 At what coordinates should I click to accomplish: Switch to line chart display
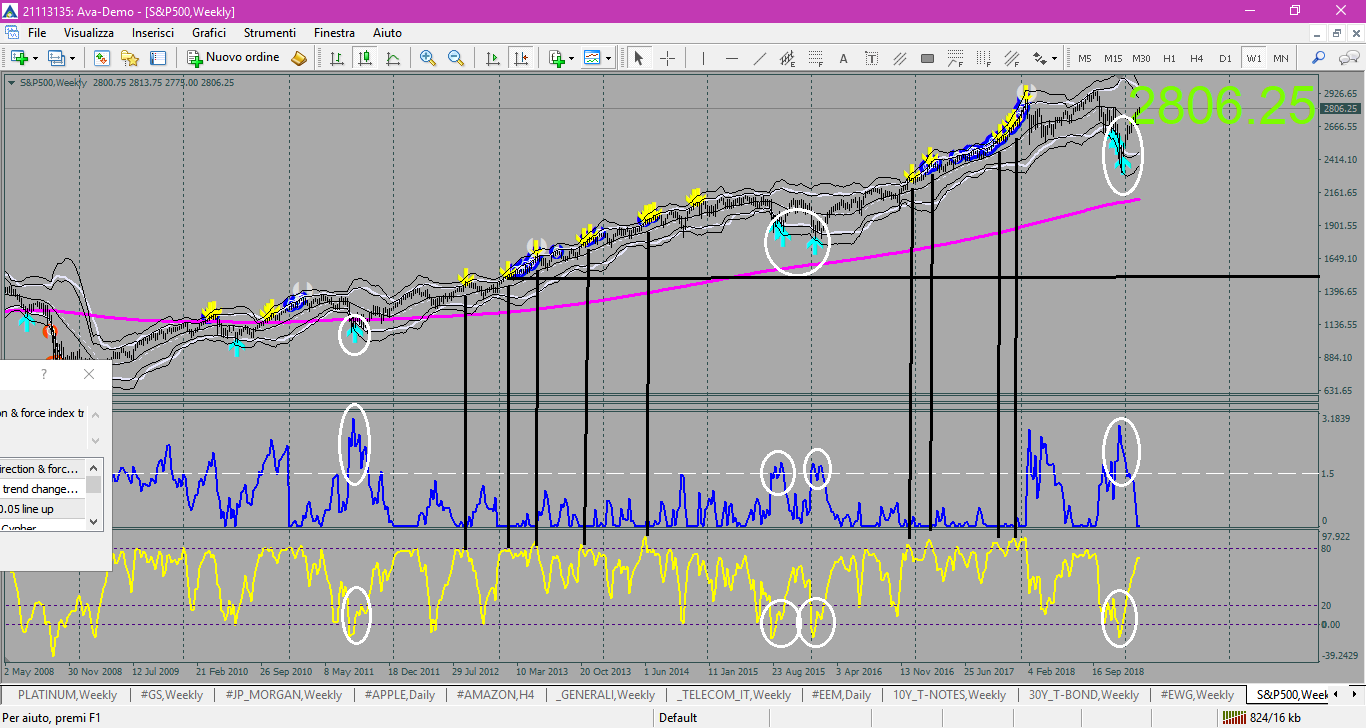pos(393,58)
